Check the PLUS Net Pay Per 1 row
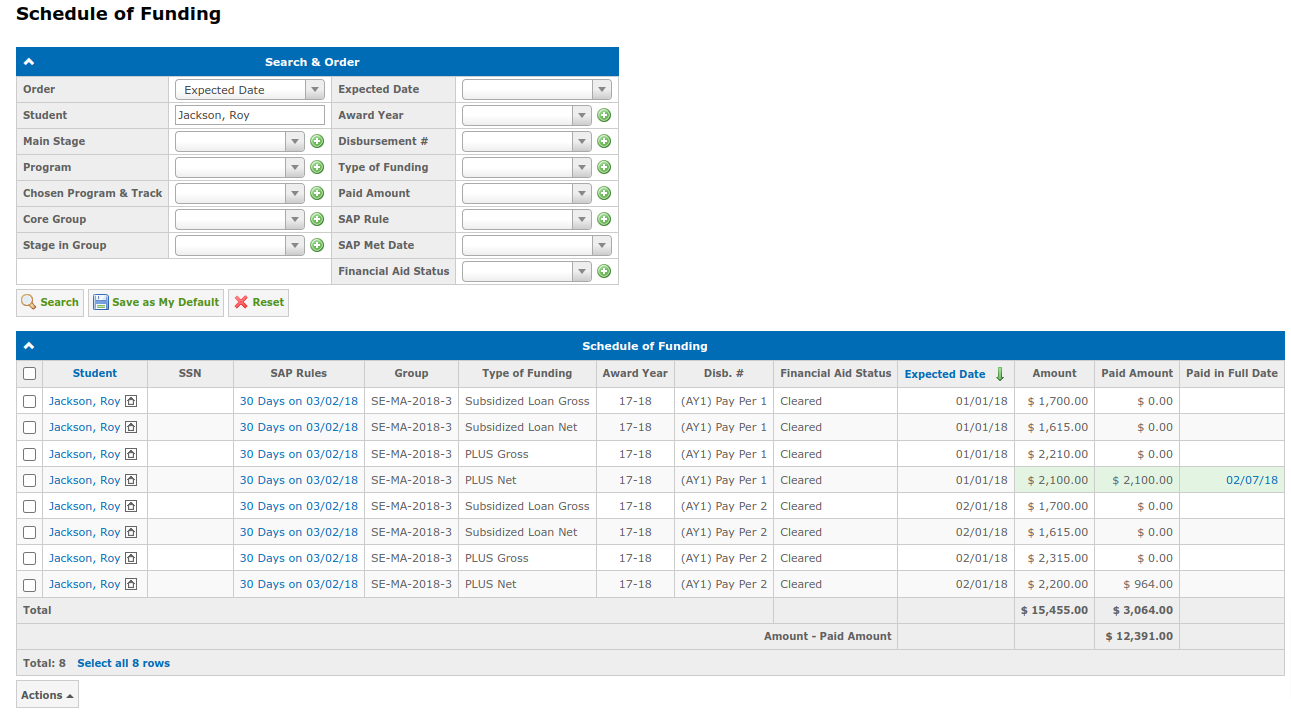 coord(30,480)
